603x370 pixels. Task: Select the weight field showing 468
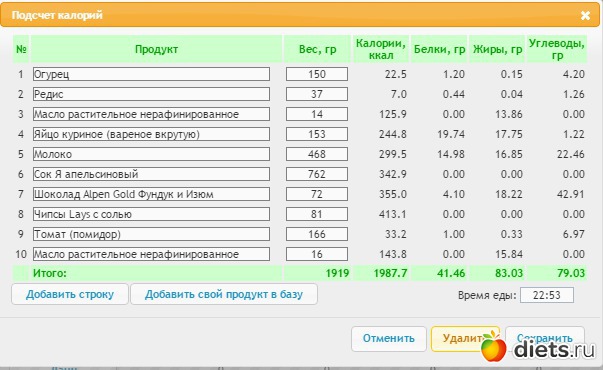coord(317,154)
